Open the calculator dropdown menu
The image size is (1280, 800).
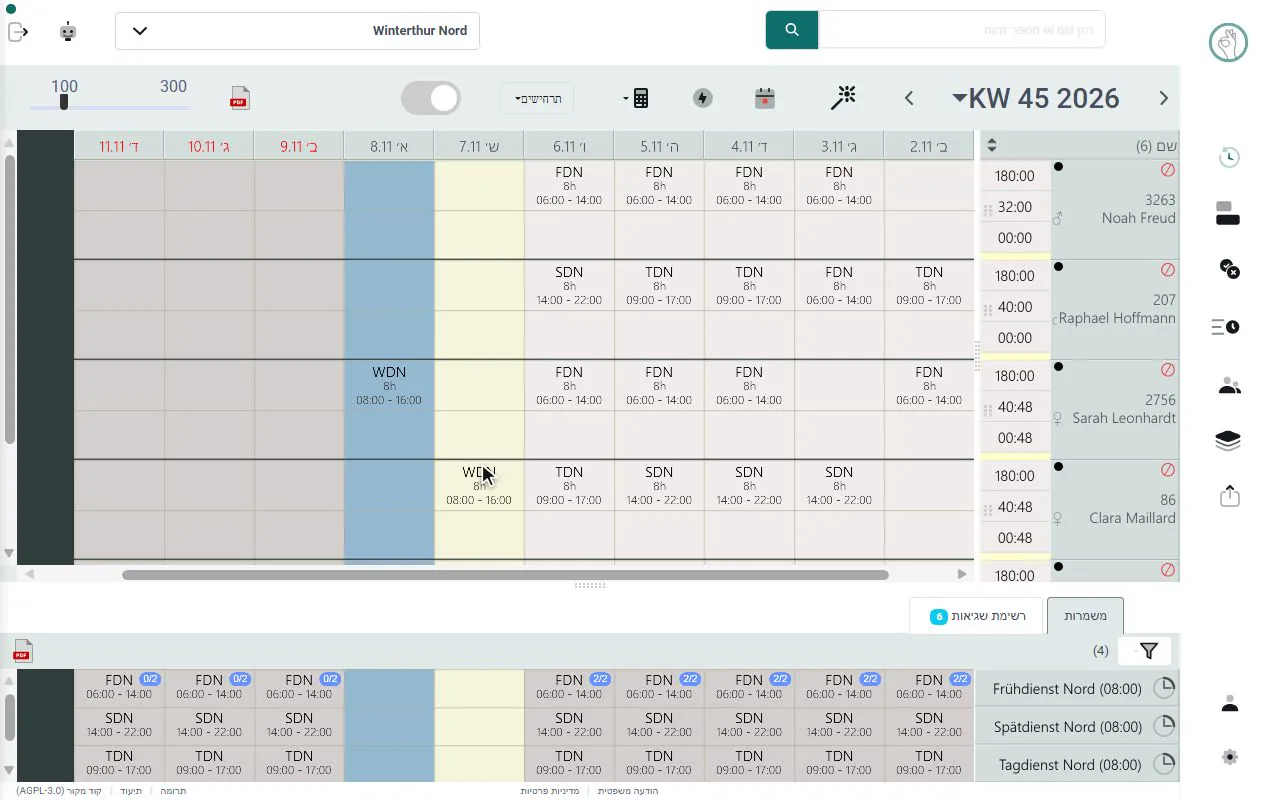637,98
